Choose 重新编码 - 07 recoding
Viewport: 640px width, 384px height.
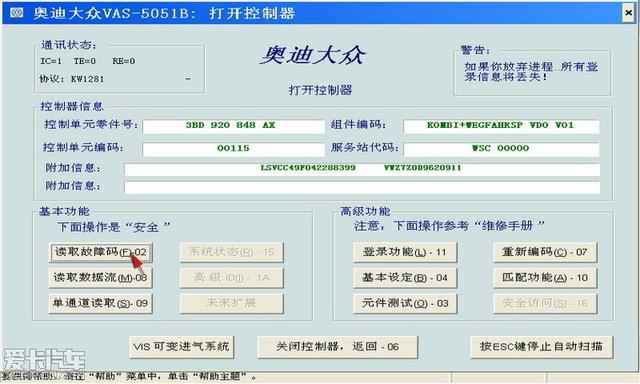pyautogui.click(x=545, y=252)
